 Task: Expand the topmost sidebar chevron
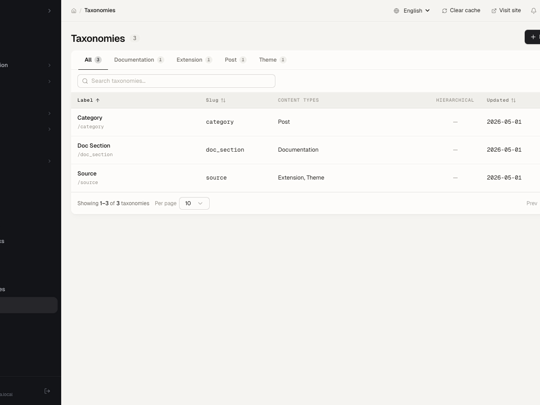click(49, 11)
